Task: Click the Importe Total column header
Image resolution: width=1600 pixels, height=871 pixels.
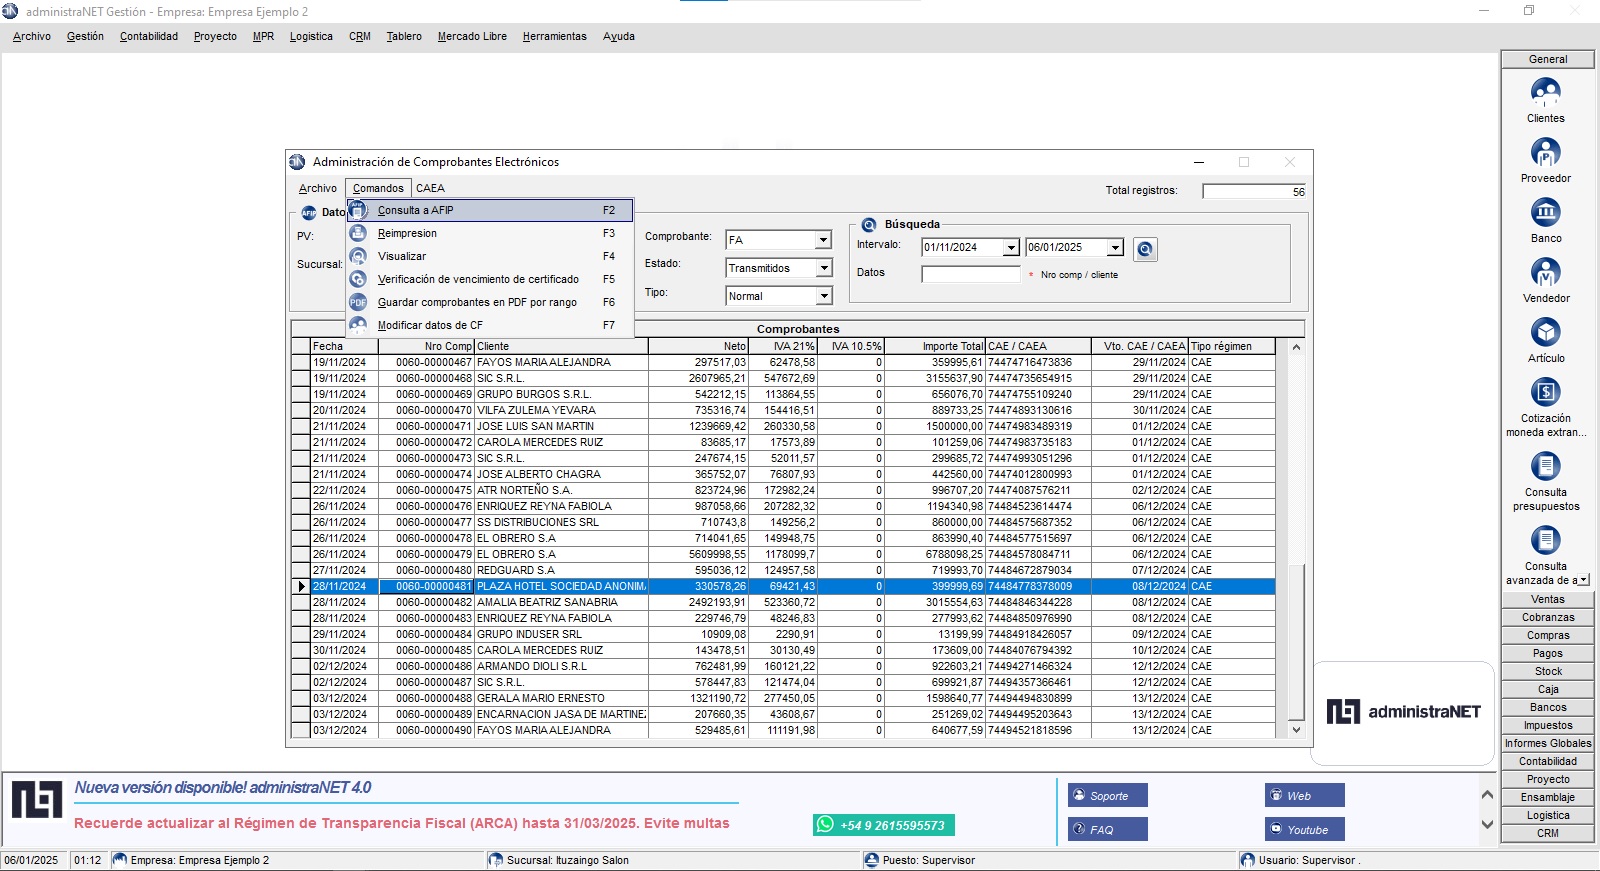Action: (935, 346)
